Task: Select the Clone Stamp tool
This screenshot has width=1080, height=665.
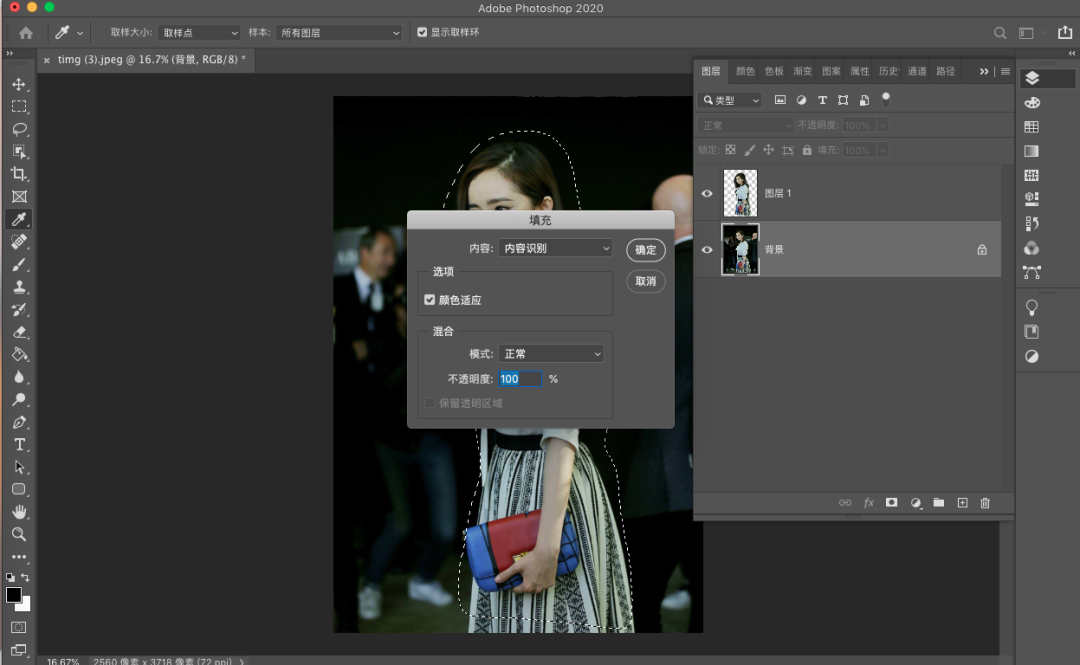Action: click(19, 287)
